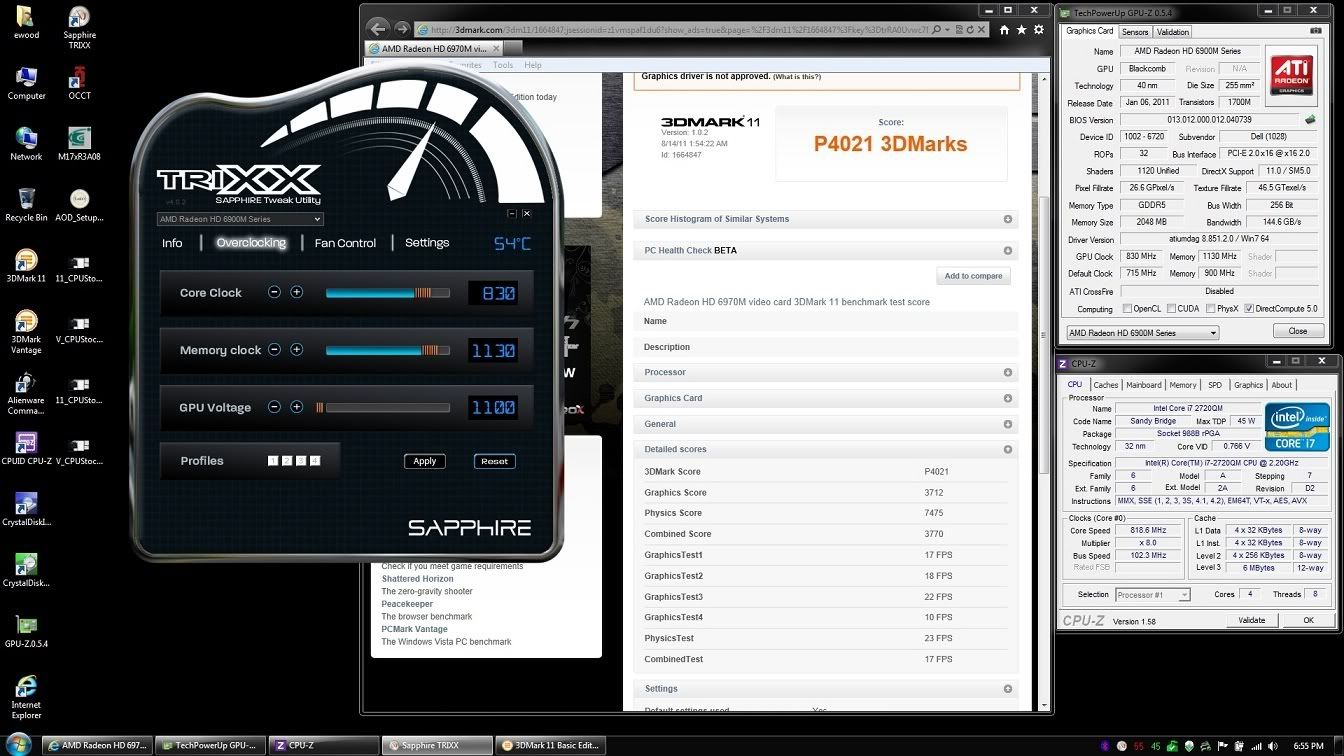This screenshot has height=756, width=1344.
Task: Decrease Memory clock with minus icon
Action: click(274, 350)
